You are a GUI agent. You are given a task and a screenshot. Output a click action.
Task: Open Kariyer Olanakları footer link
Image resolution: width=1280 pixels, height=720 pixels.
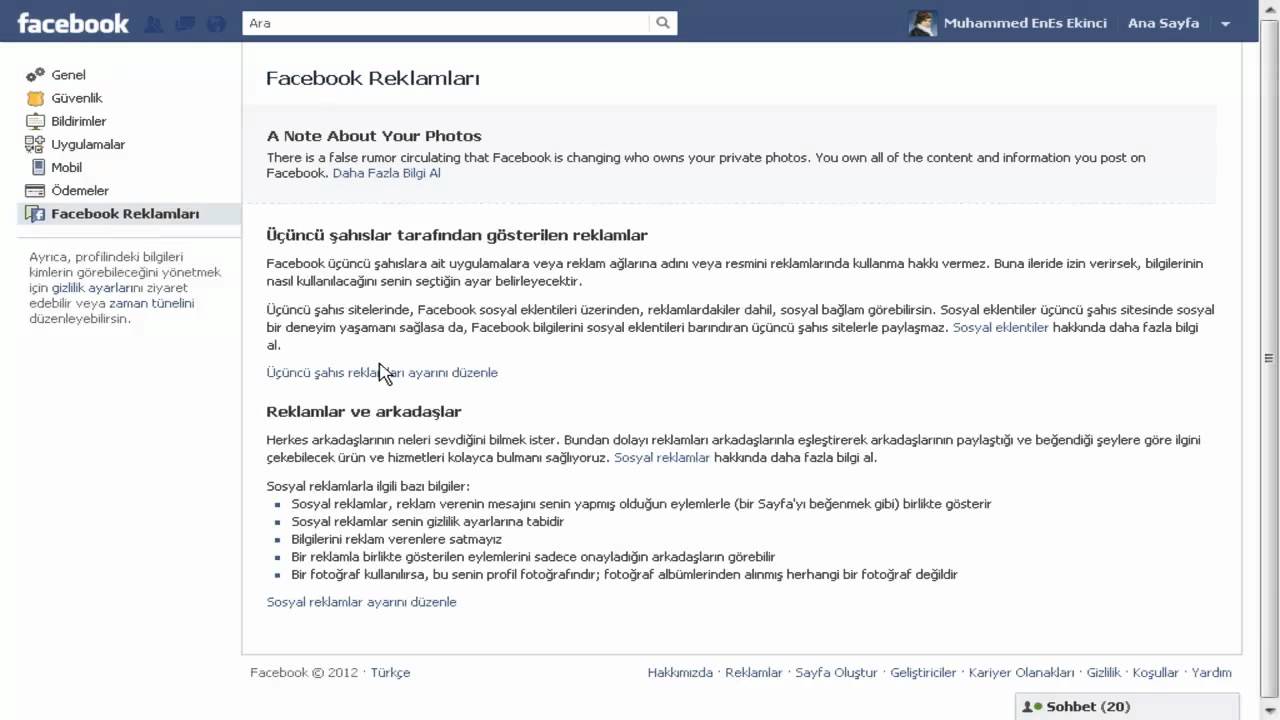pos(1021,673)
